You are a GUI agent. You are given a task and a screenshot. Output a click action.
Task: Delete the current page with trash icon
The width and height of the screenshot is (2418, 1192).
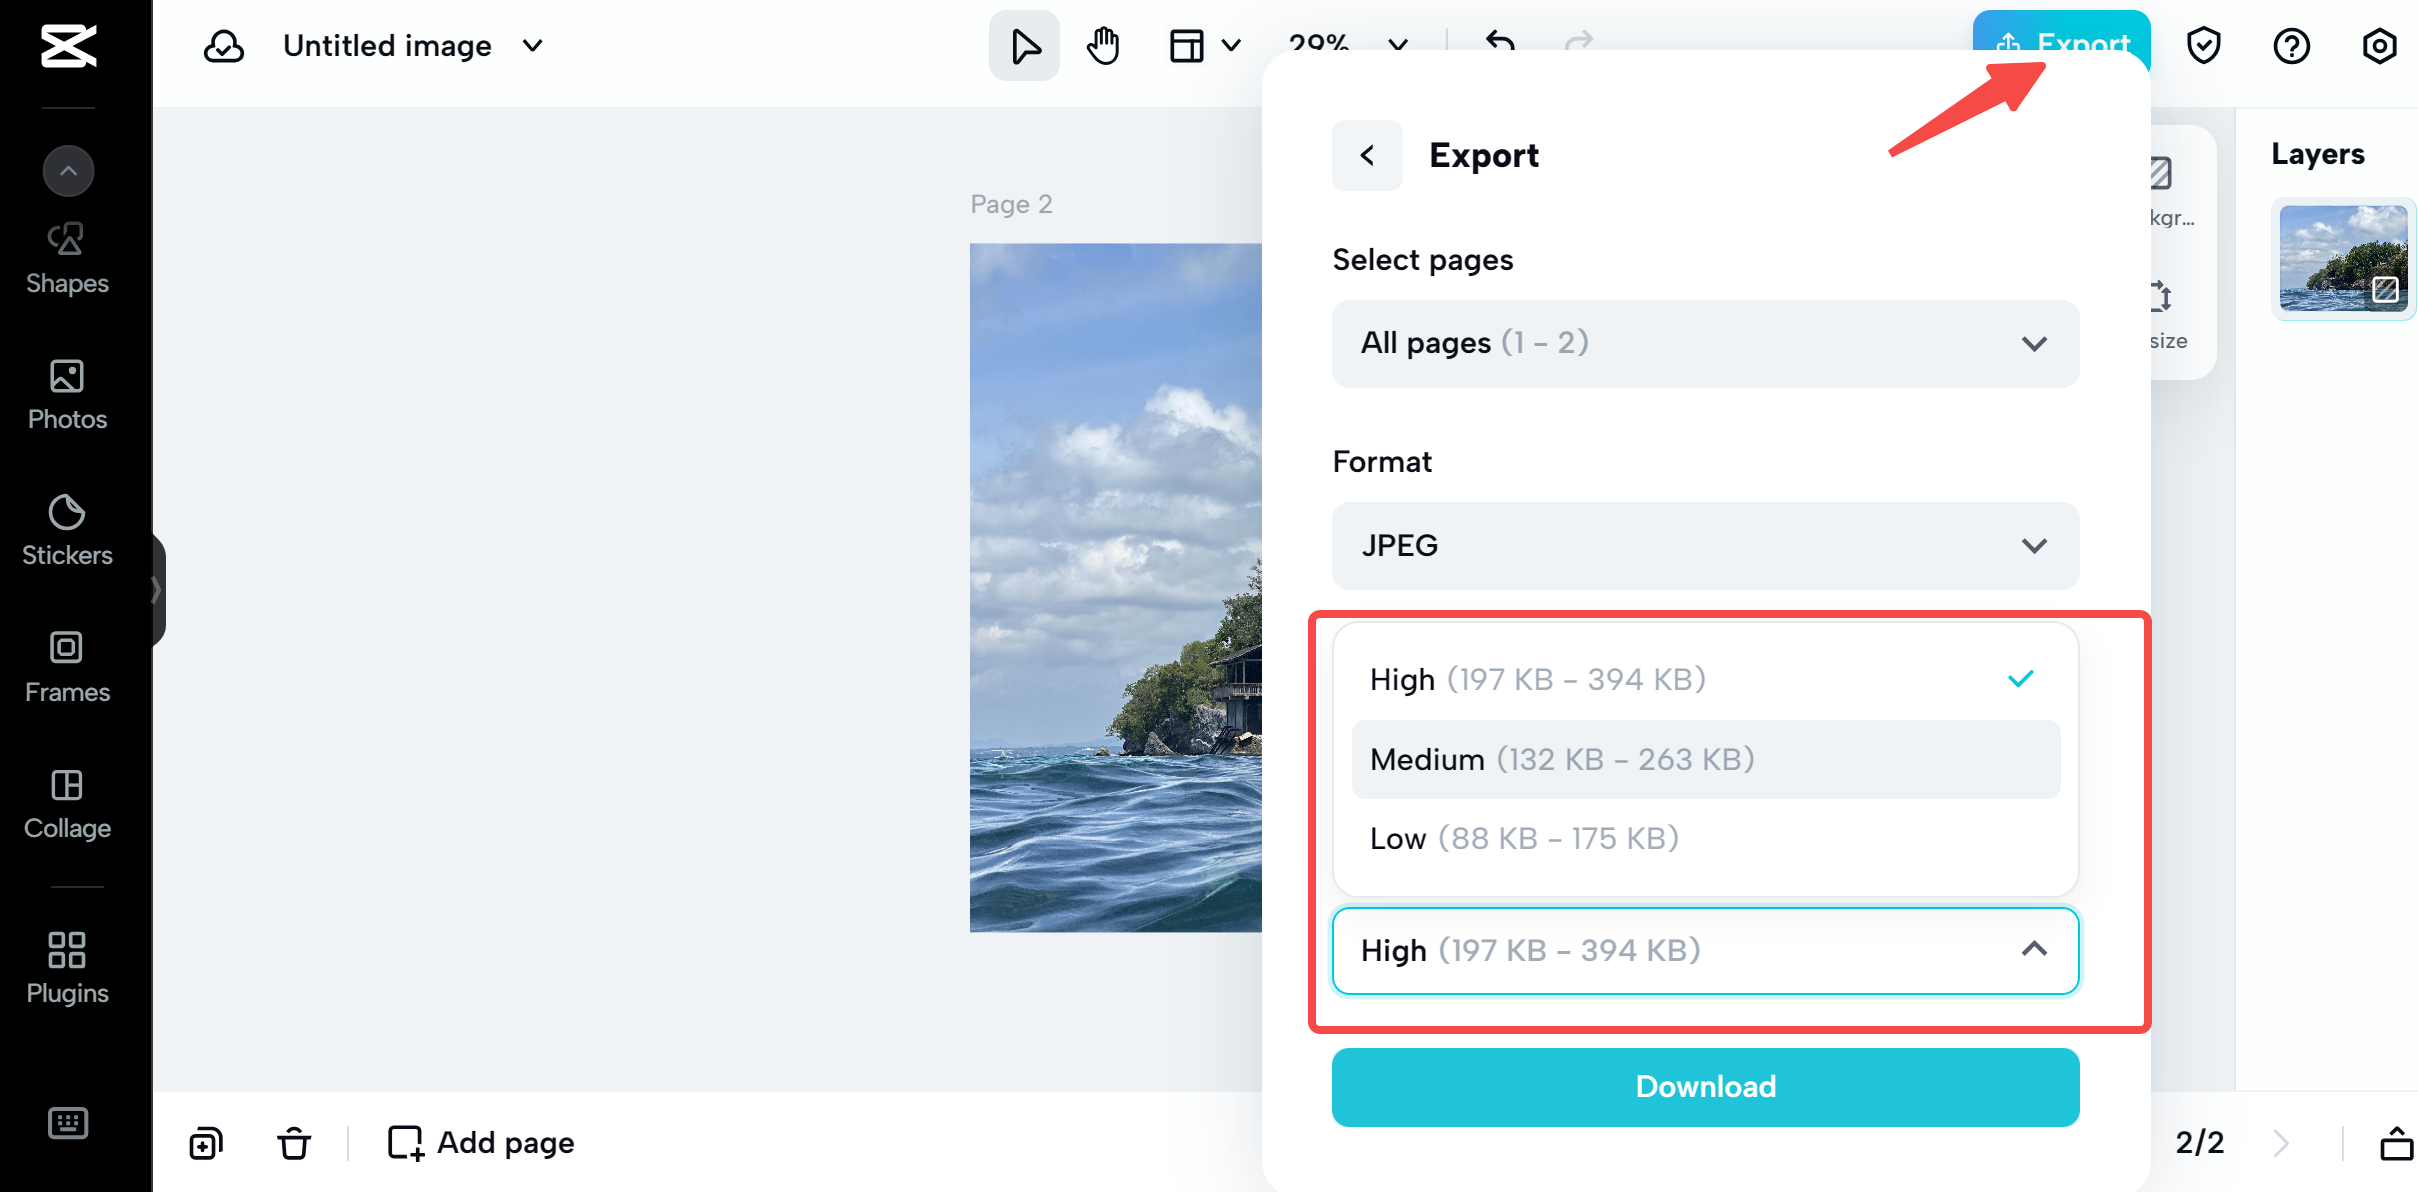coord(293,1143)
